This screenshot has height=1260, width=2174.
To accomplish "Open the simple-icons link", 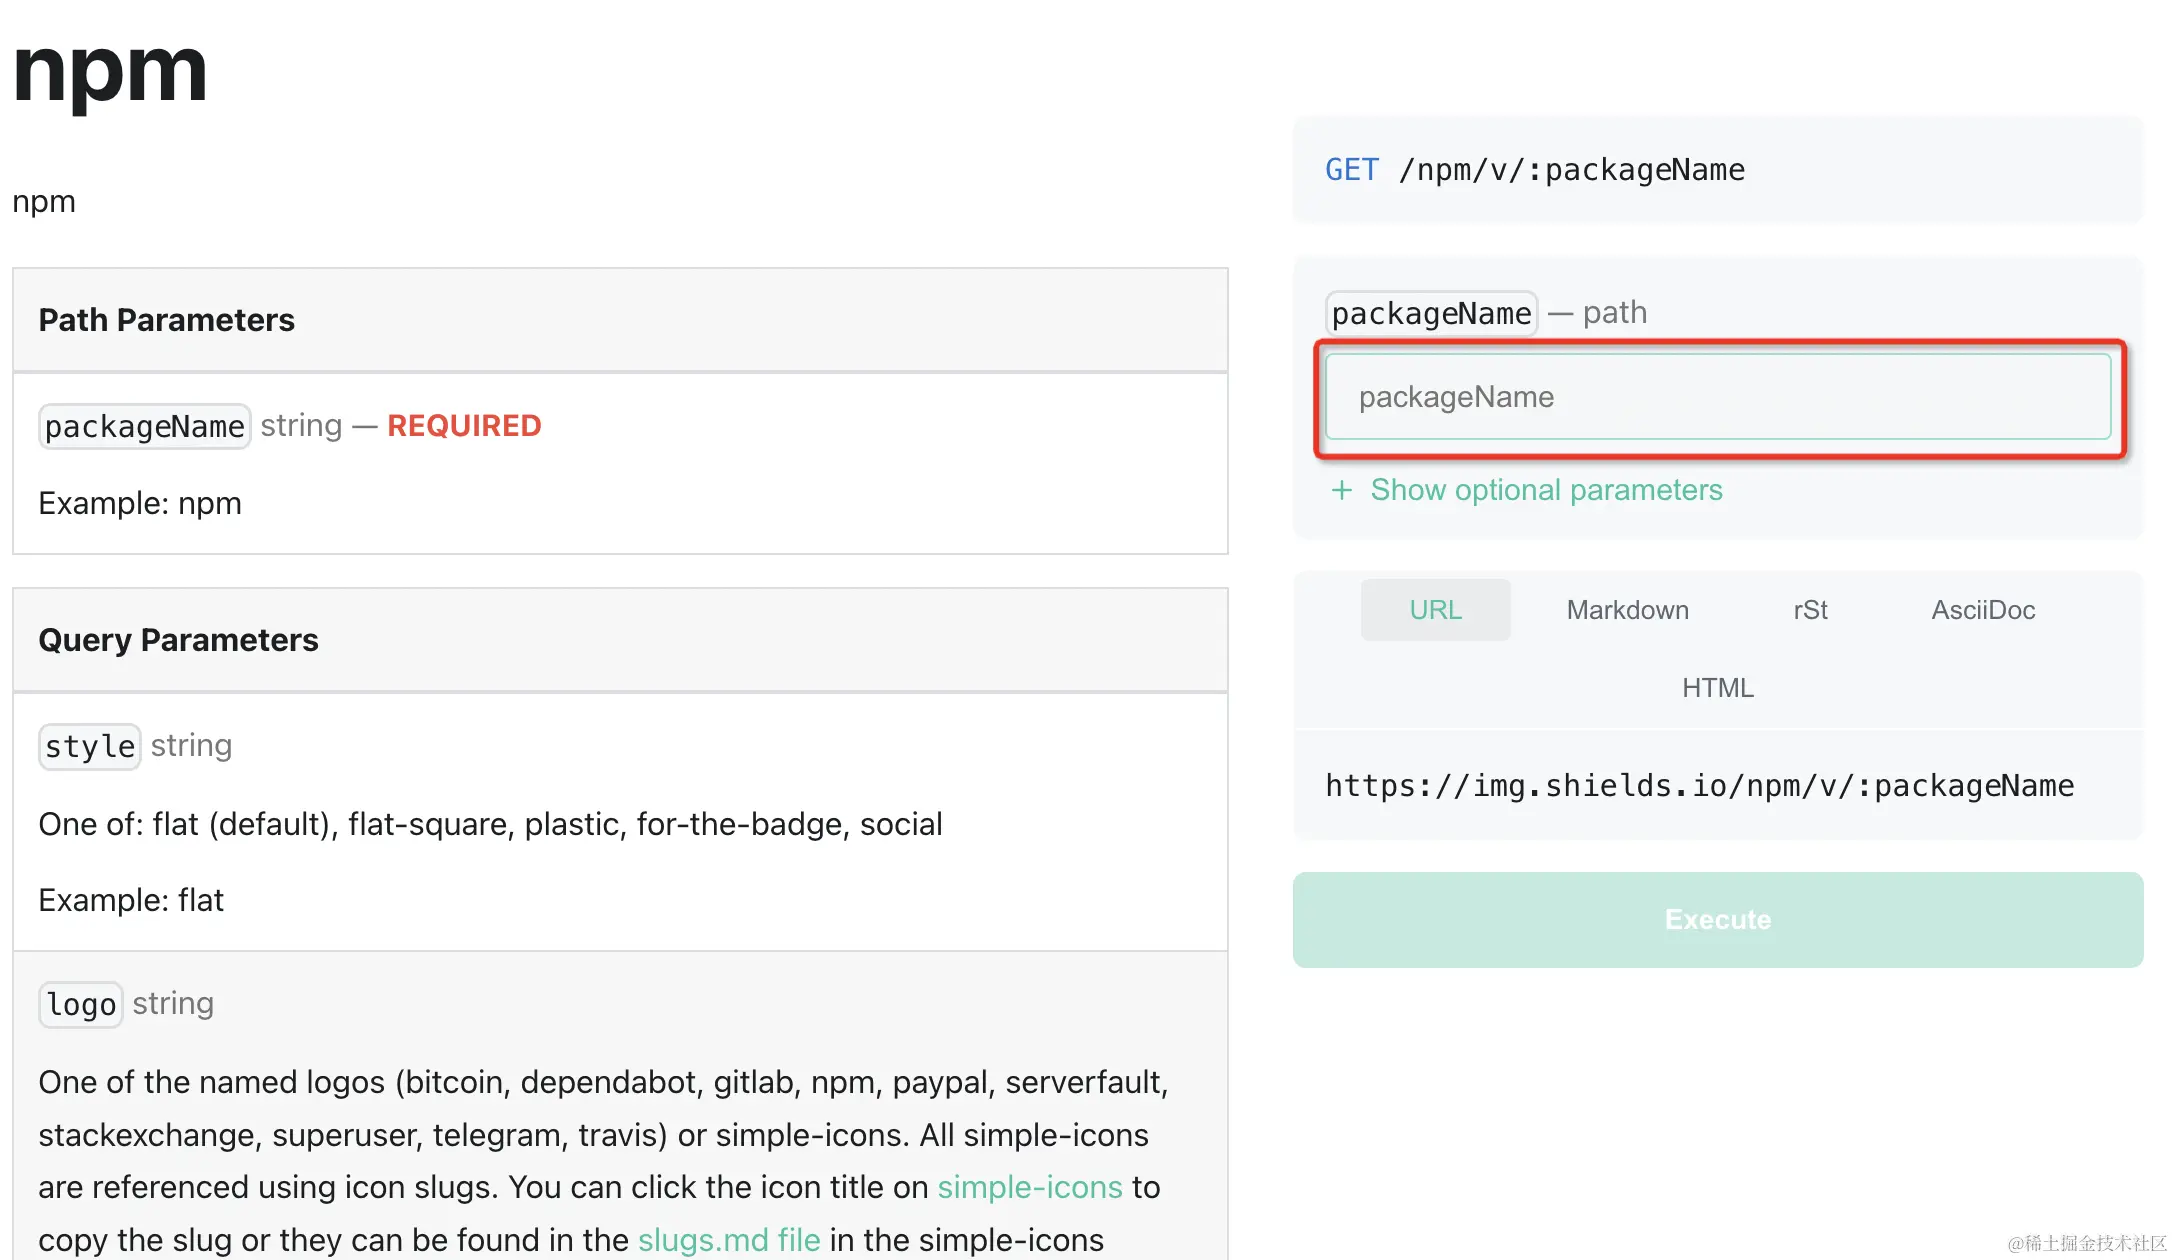I will (x=1030, y=1187).
